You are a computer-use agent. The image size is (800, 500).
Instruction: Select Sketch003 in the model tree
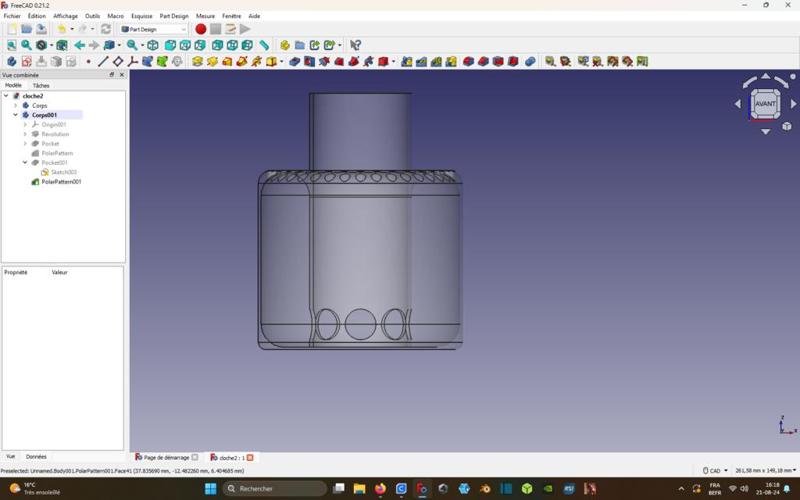(63, 172)
